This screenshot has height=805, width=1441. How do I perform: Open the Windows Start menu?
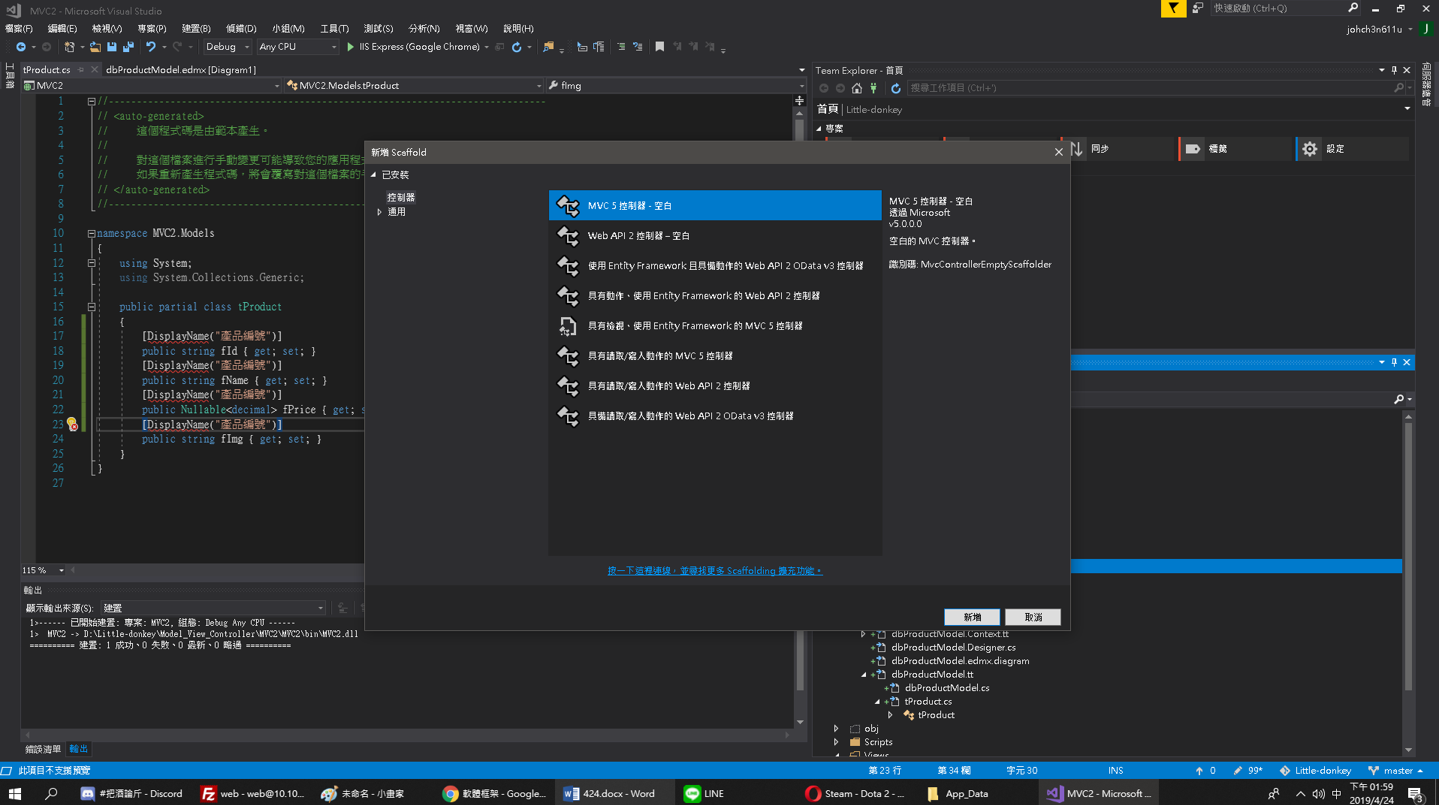[x=15, y=794]
